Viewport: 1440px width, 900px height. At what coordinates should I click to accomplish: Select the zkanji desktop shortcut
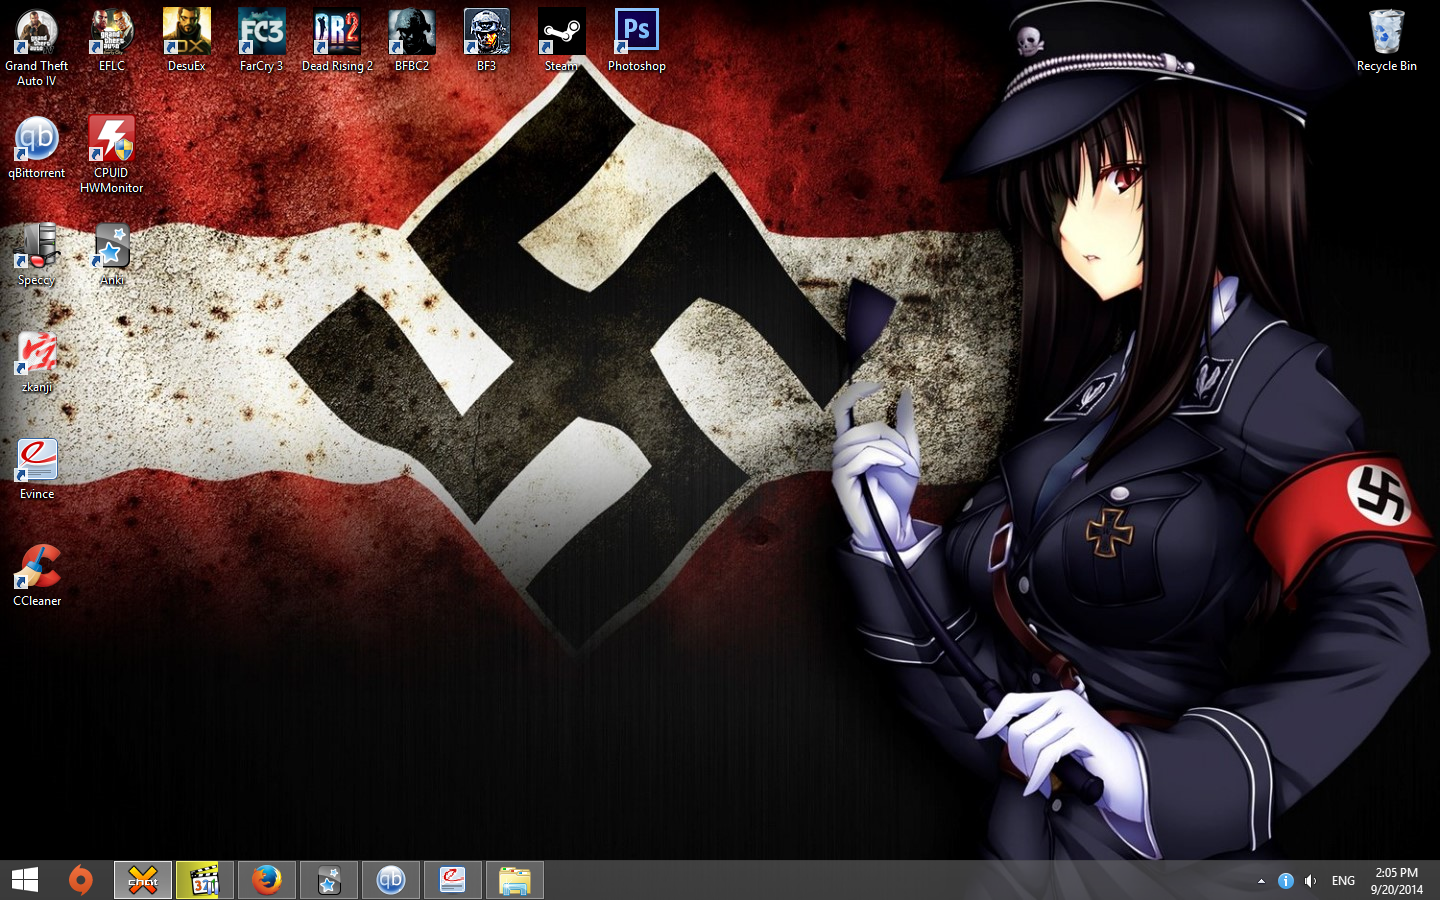pos(37,362)
